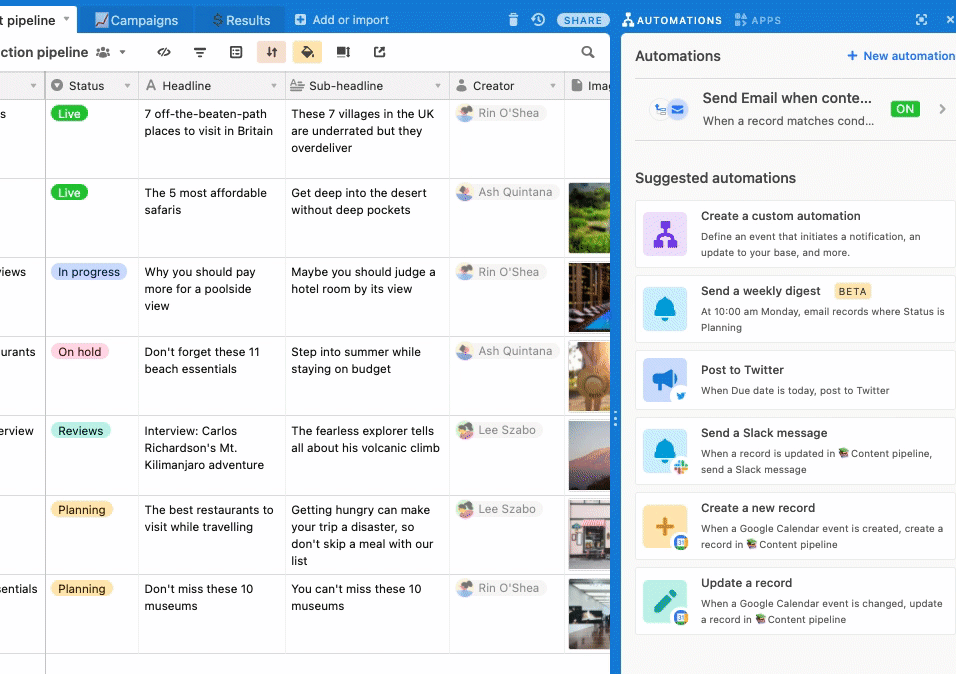Click the Image column header
Screen dimensions: 956x674
click(588, 86)
